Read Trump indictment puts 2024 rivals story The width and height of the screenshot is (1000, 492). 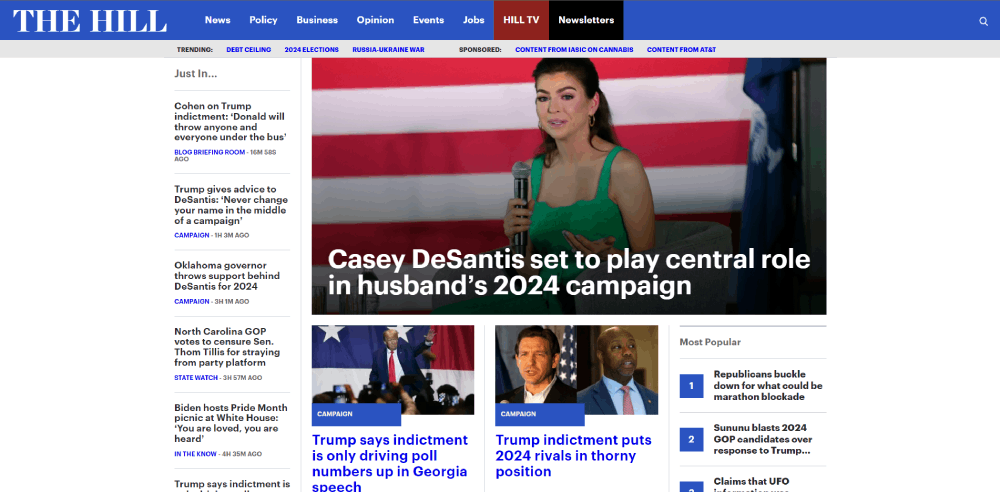[x=573, y=456]
